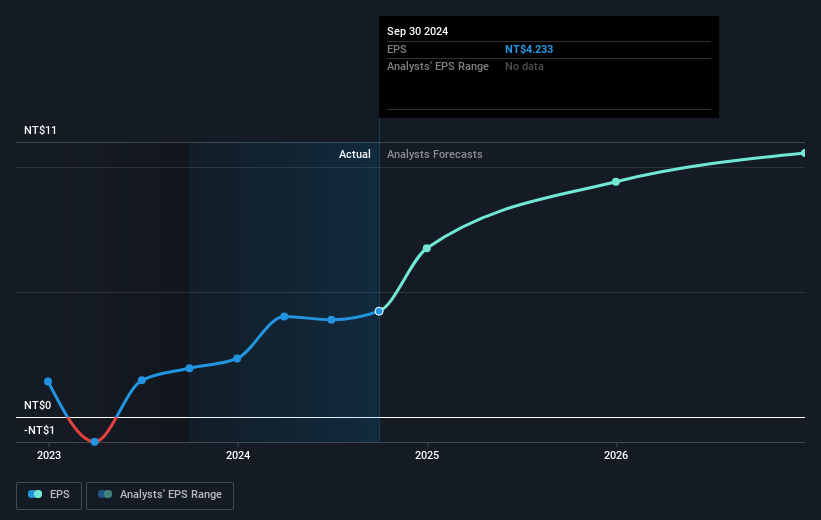Image resolution: width=821 pixels, height=520 pixels.
Task: Click the mid-2023 EPS data point
Action: coord(142,380)
